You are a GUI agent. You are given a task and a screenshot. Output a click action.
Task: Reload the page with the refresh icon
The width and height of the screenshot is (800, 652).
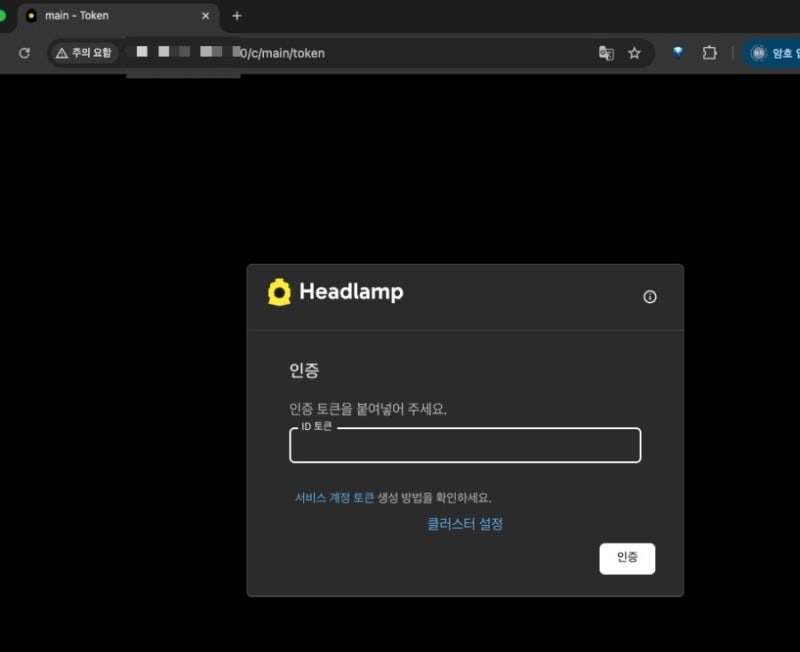point(24,53)
